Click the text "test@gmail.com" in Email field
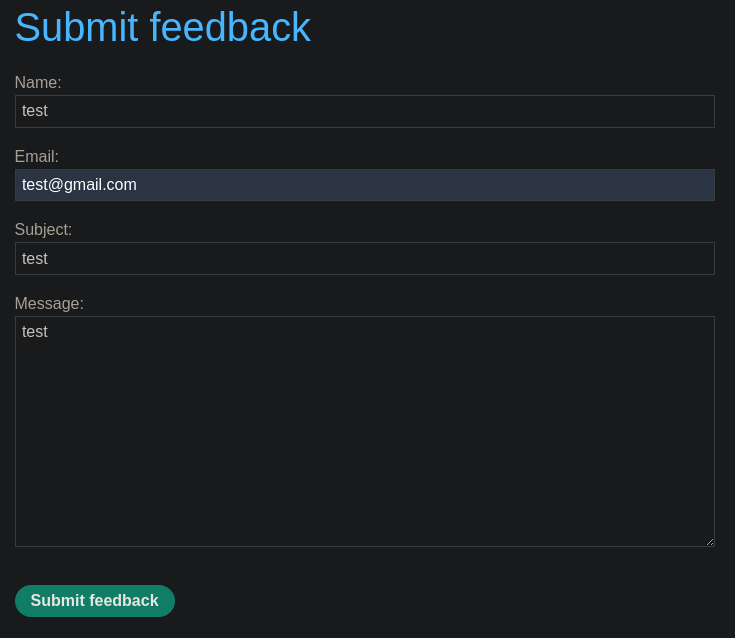The image size is (735, 638). (x=79, y=185)
